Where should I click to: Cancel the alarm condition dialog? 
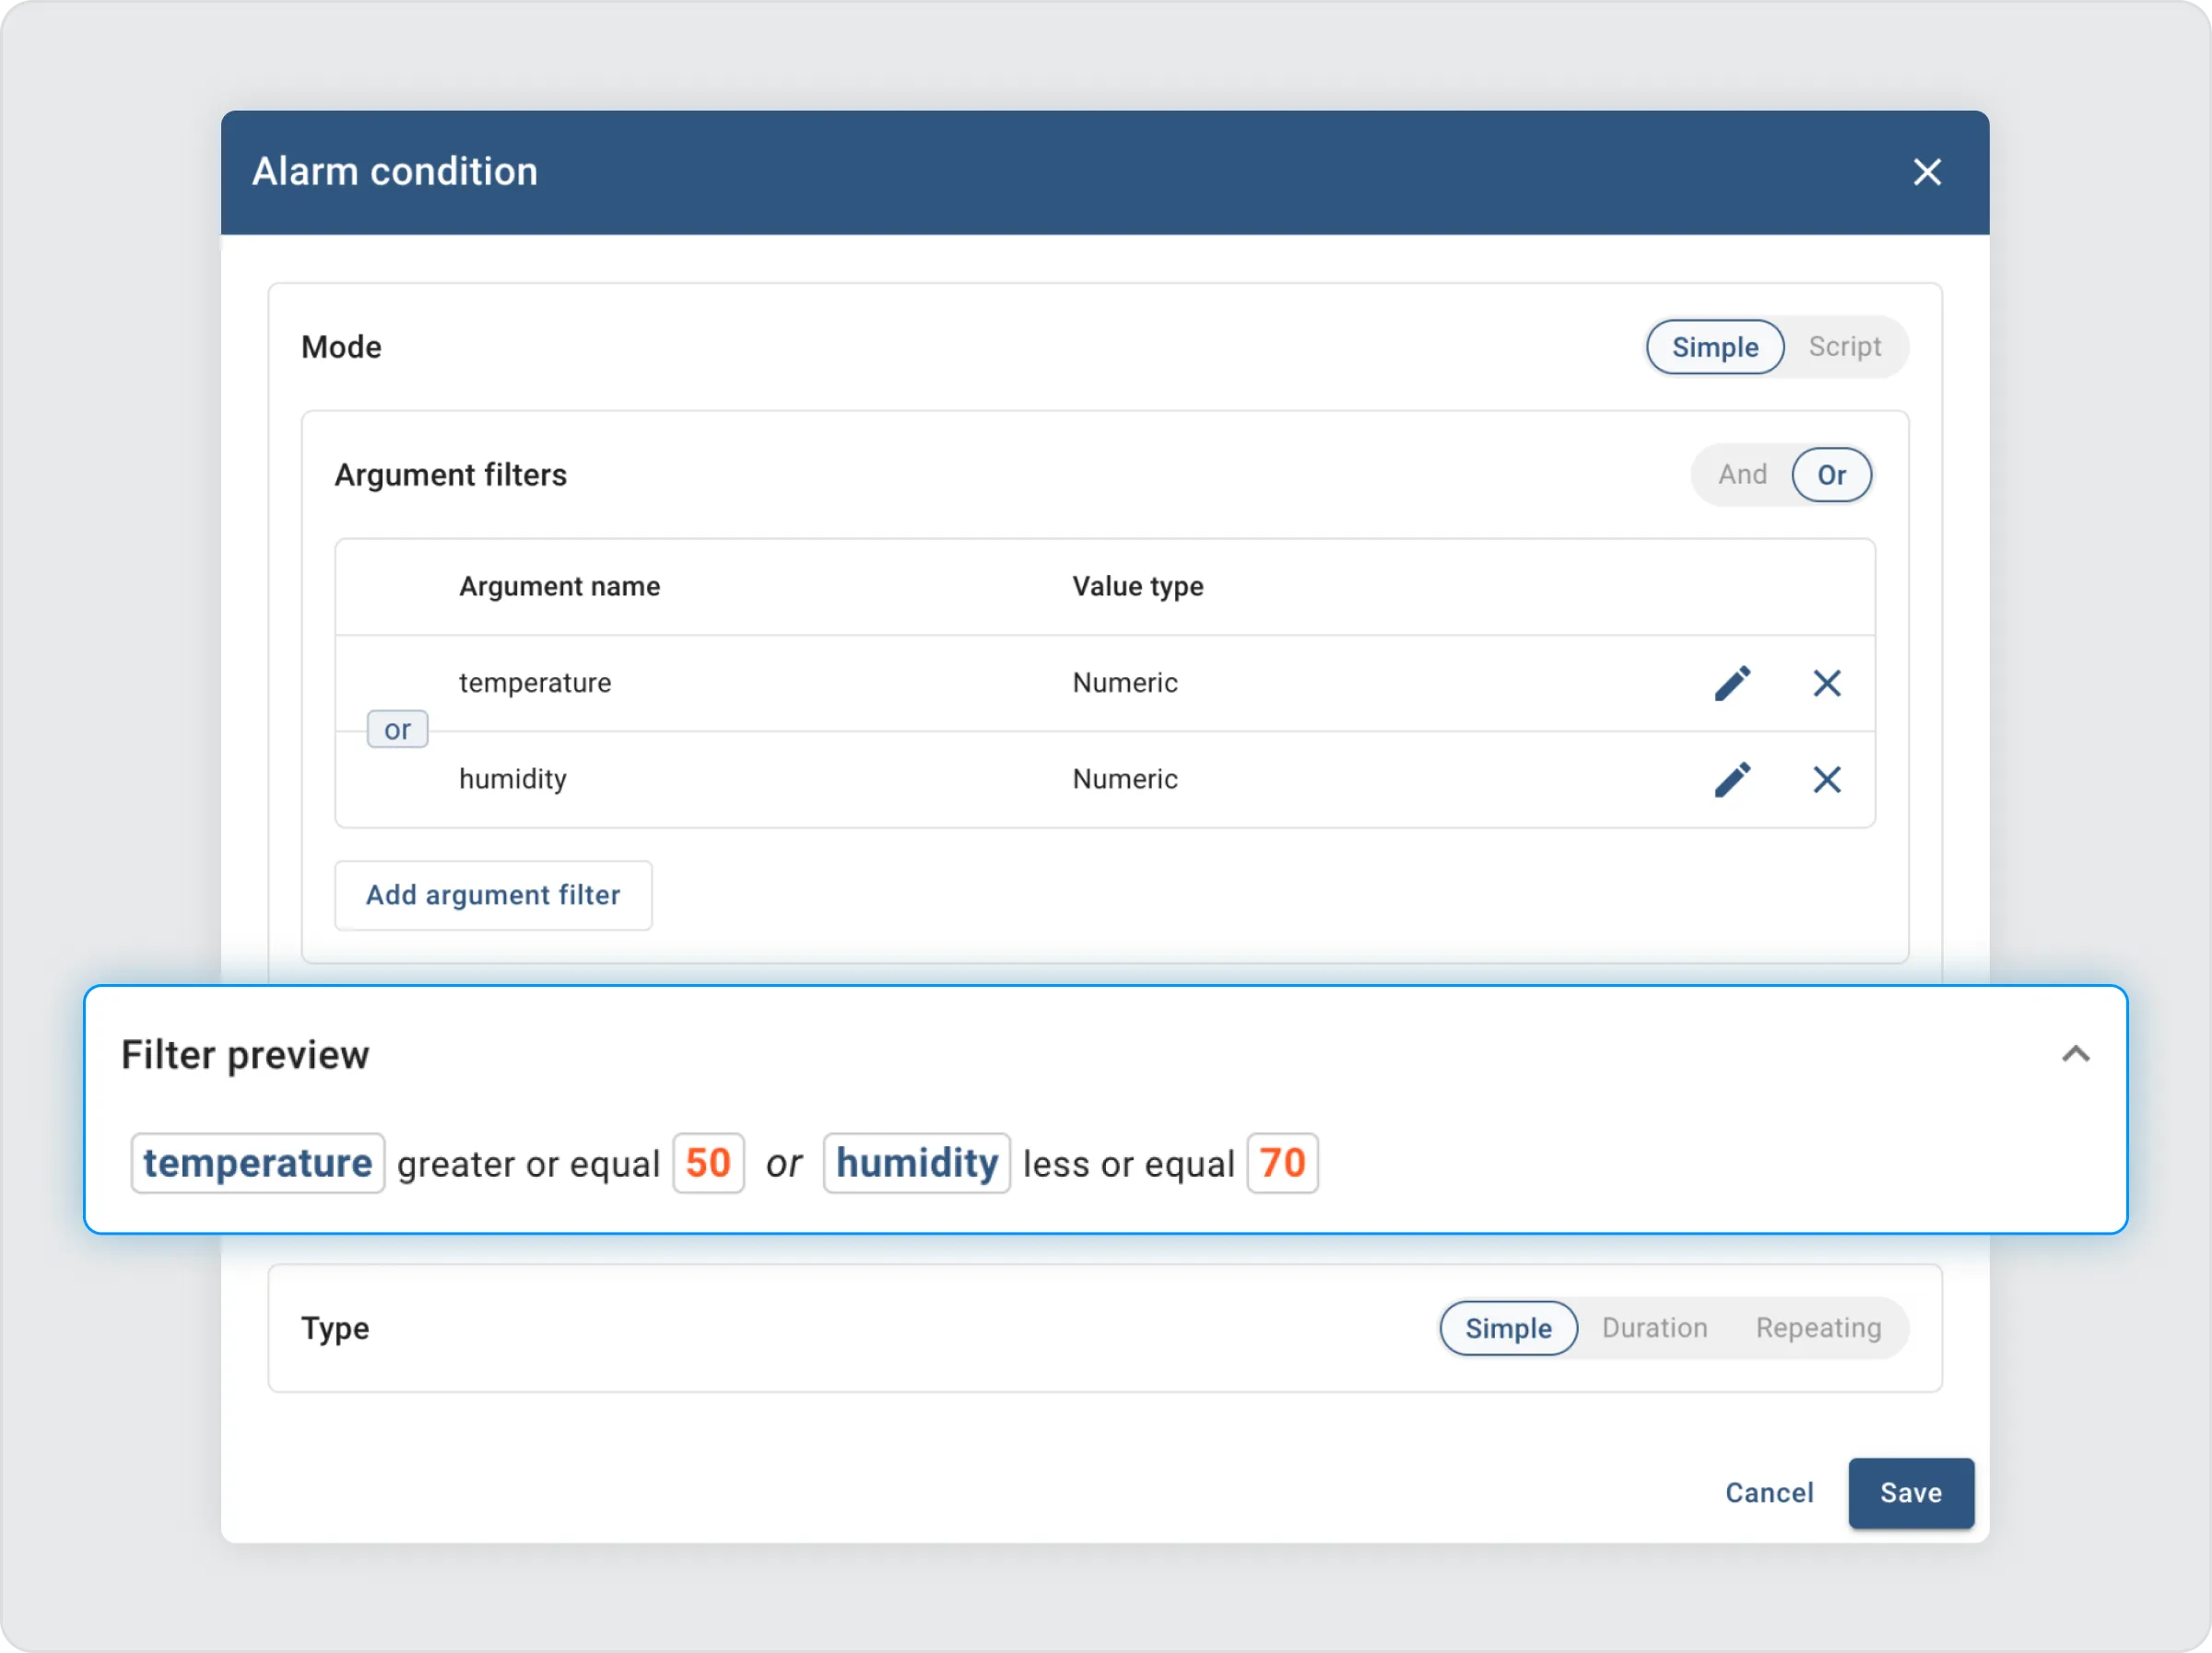coord(1768,1493)
